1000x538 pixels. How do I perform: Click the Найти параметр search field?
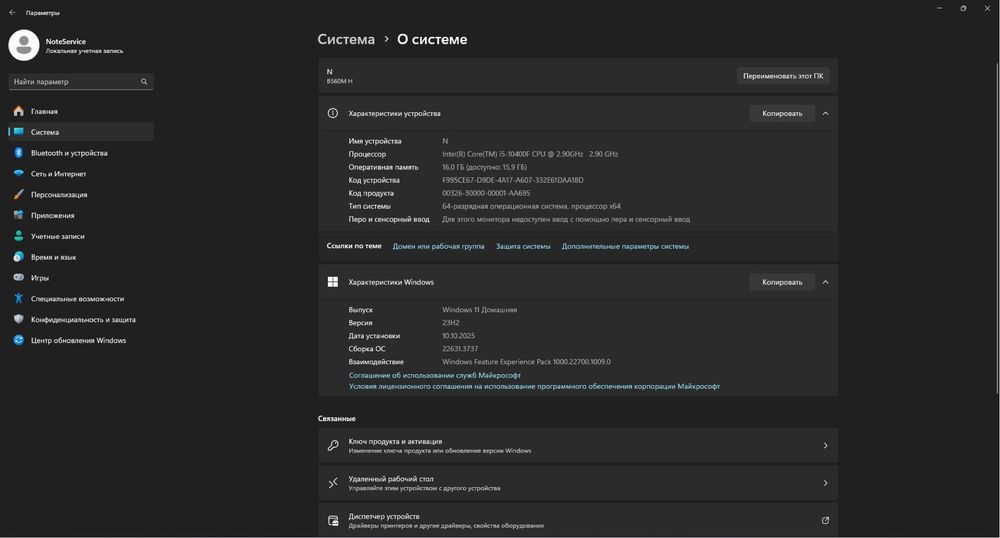[81, 82]
